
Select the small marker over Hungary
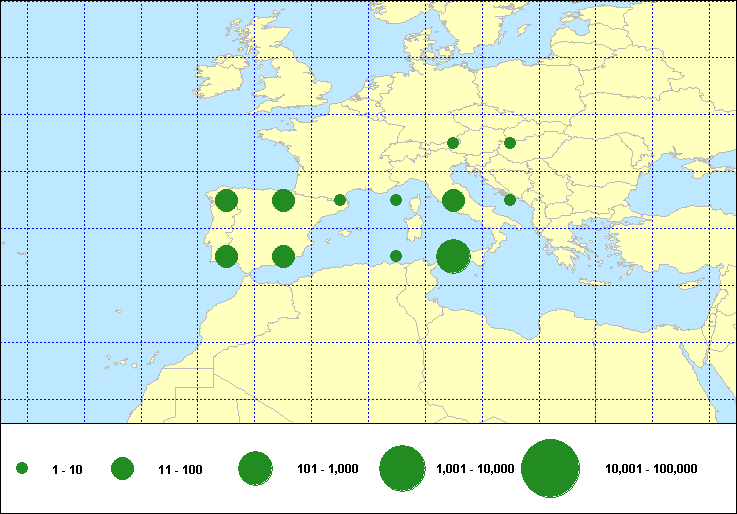pyautogui.click(x=510, y=143)
